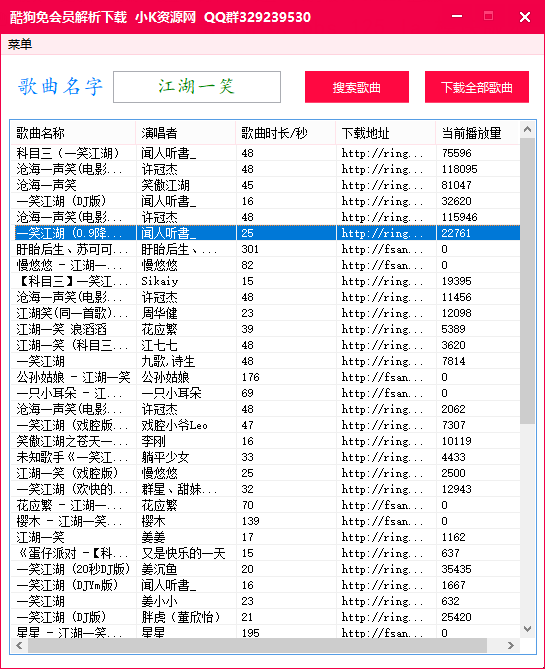Click the 下载全部歌曲 button
Viewport: 545px width, 669px height.
tap(477, 87)
